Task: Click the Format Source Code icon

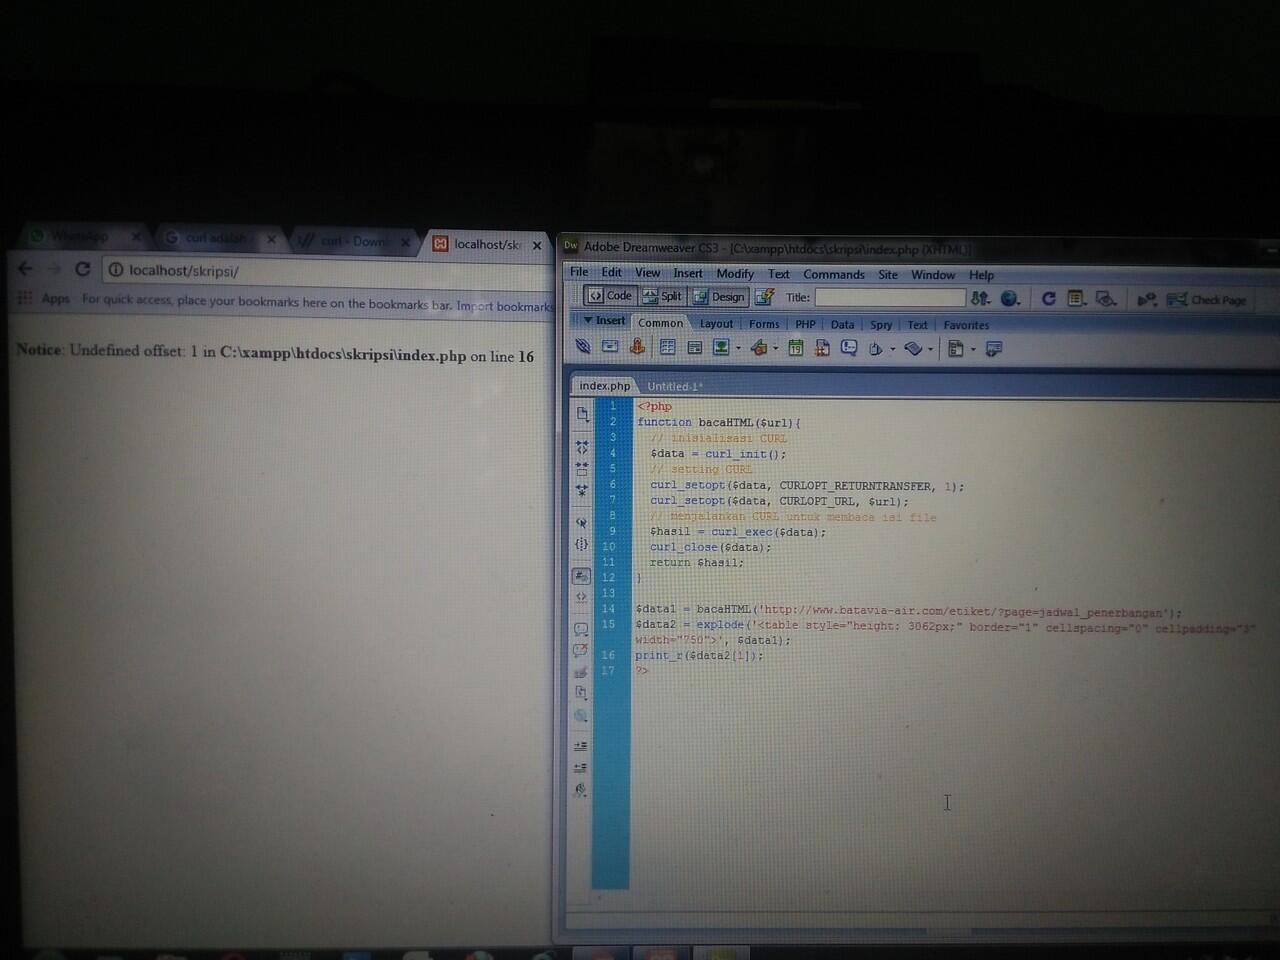Action: (581, 790)
